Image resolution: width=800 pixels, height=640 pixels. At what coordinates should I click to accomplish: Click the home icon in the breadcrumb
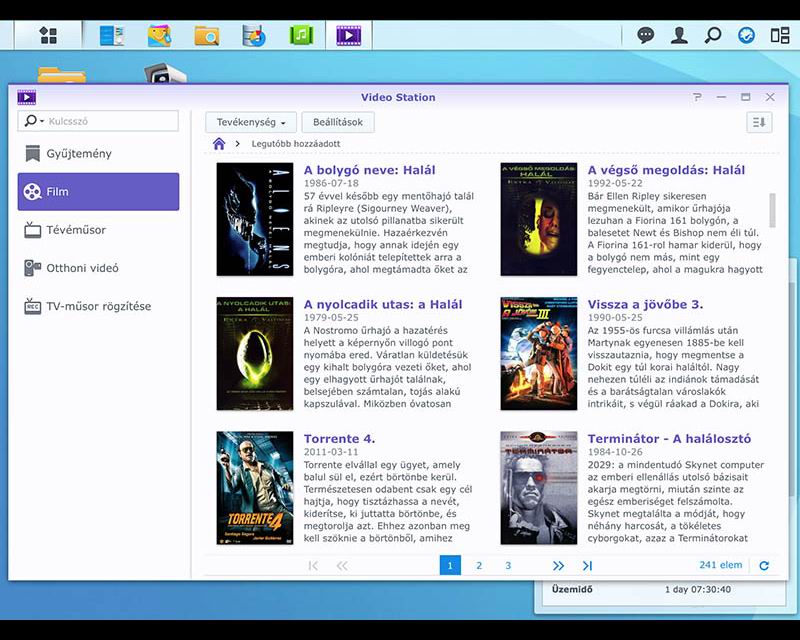(219, 144)
